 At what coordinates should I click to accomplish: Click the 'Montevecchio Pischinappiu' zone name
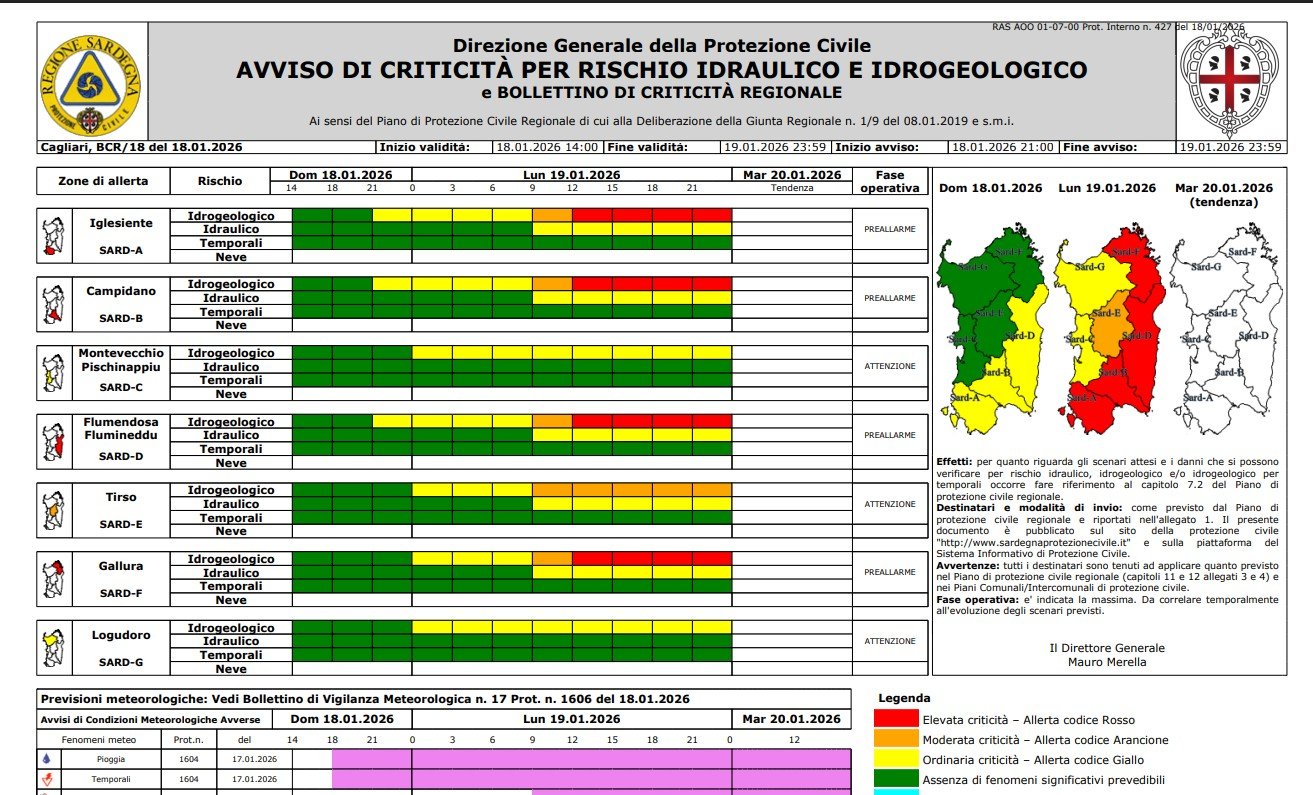[122, 360]
